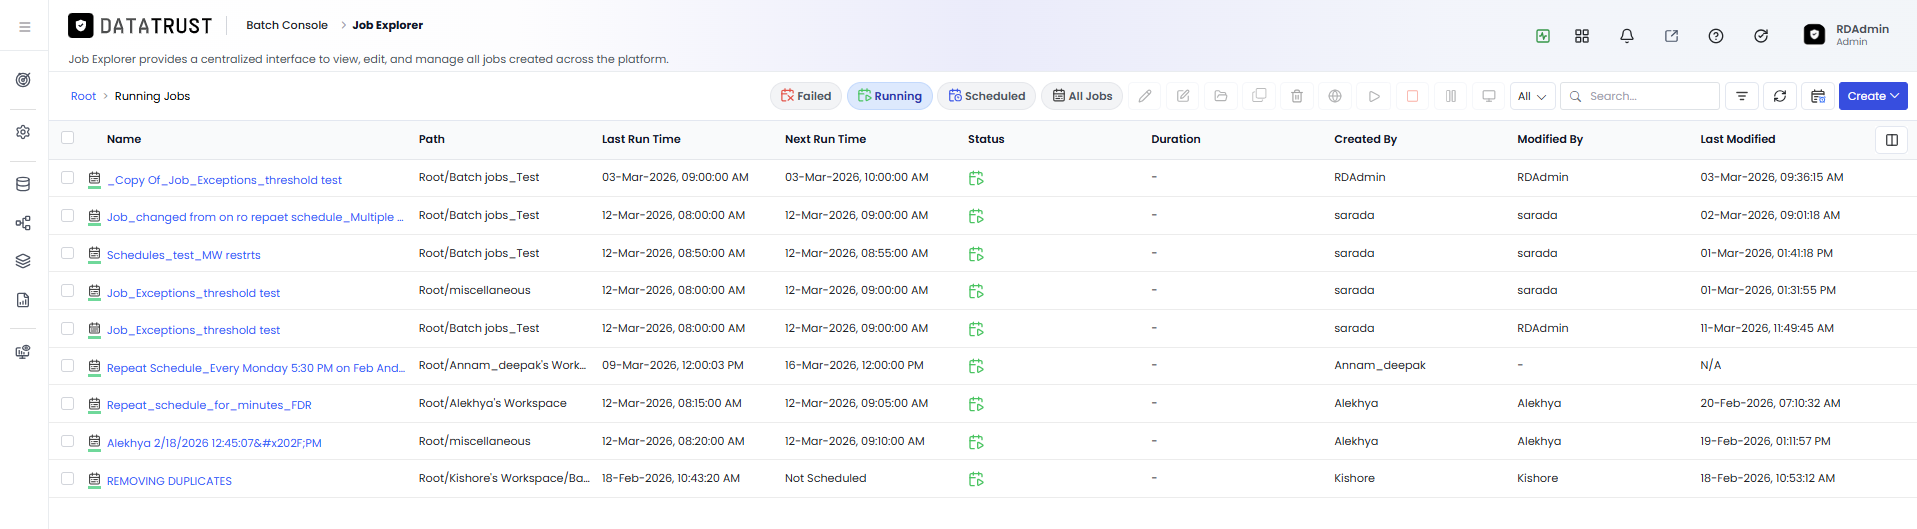Open the notifications bell
1917x529 pixels.
pos(1627,36)
